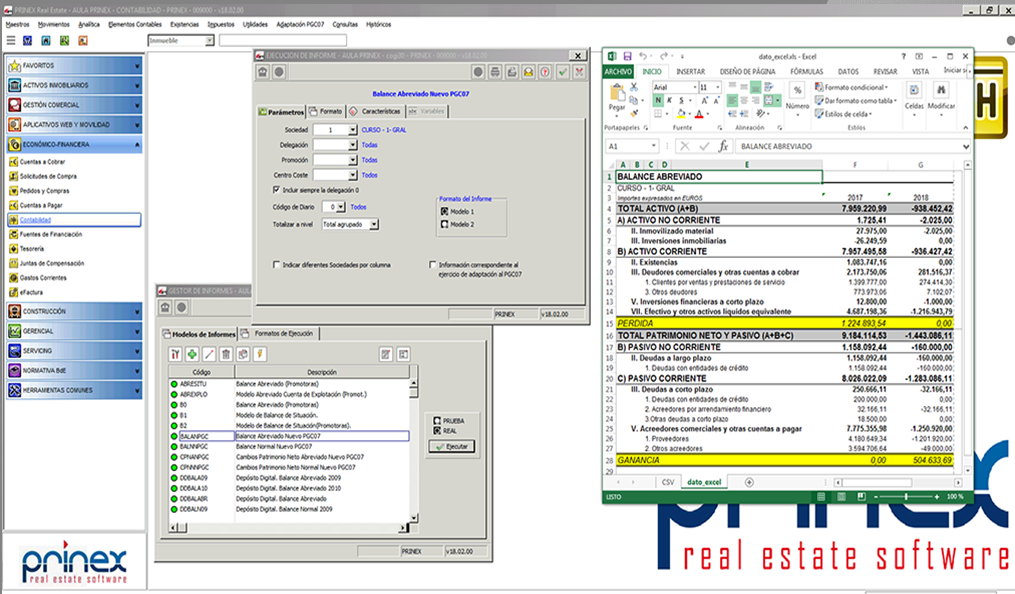Check Indicar diferentes Sociedades por columna
Screen dimensions: 1015x594
[x=276, y=264]
